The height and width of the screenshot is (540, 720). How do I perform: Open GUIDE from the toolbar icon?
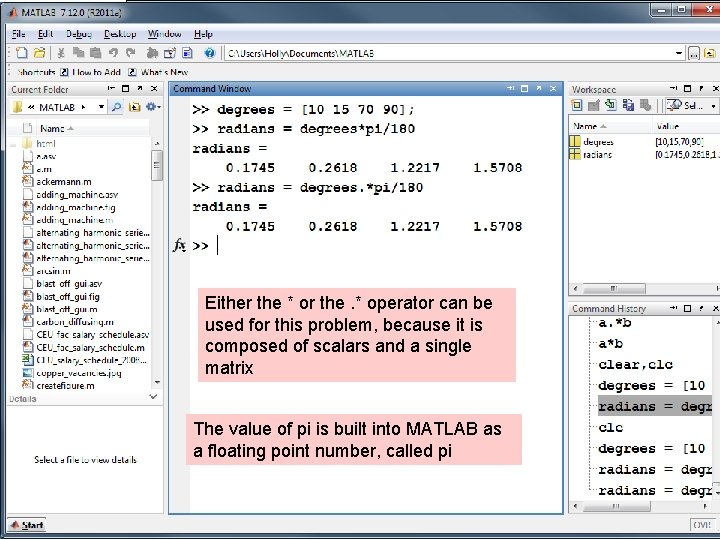click(170, 53)
